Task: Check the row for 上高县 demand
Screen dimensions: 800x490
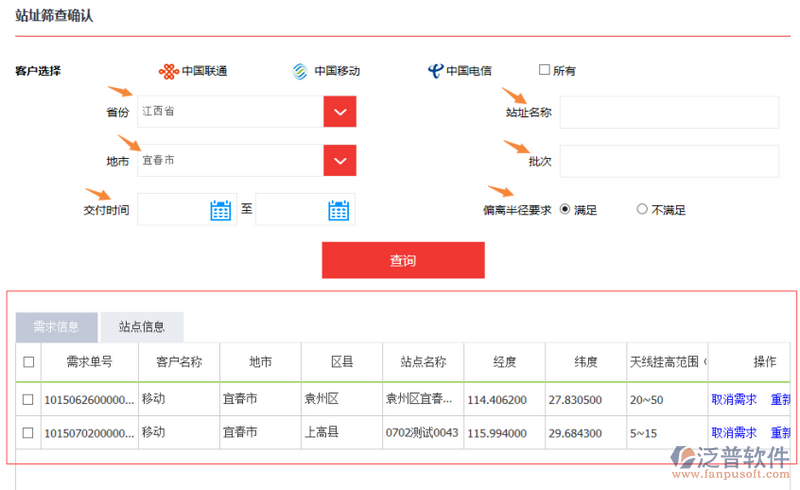Action: [x=28, y=433]
